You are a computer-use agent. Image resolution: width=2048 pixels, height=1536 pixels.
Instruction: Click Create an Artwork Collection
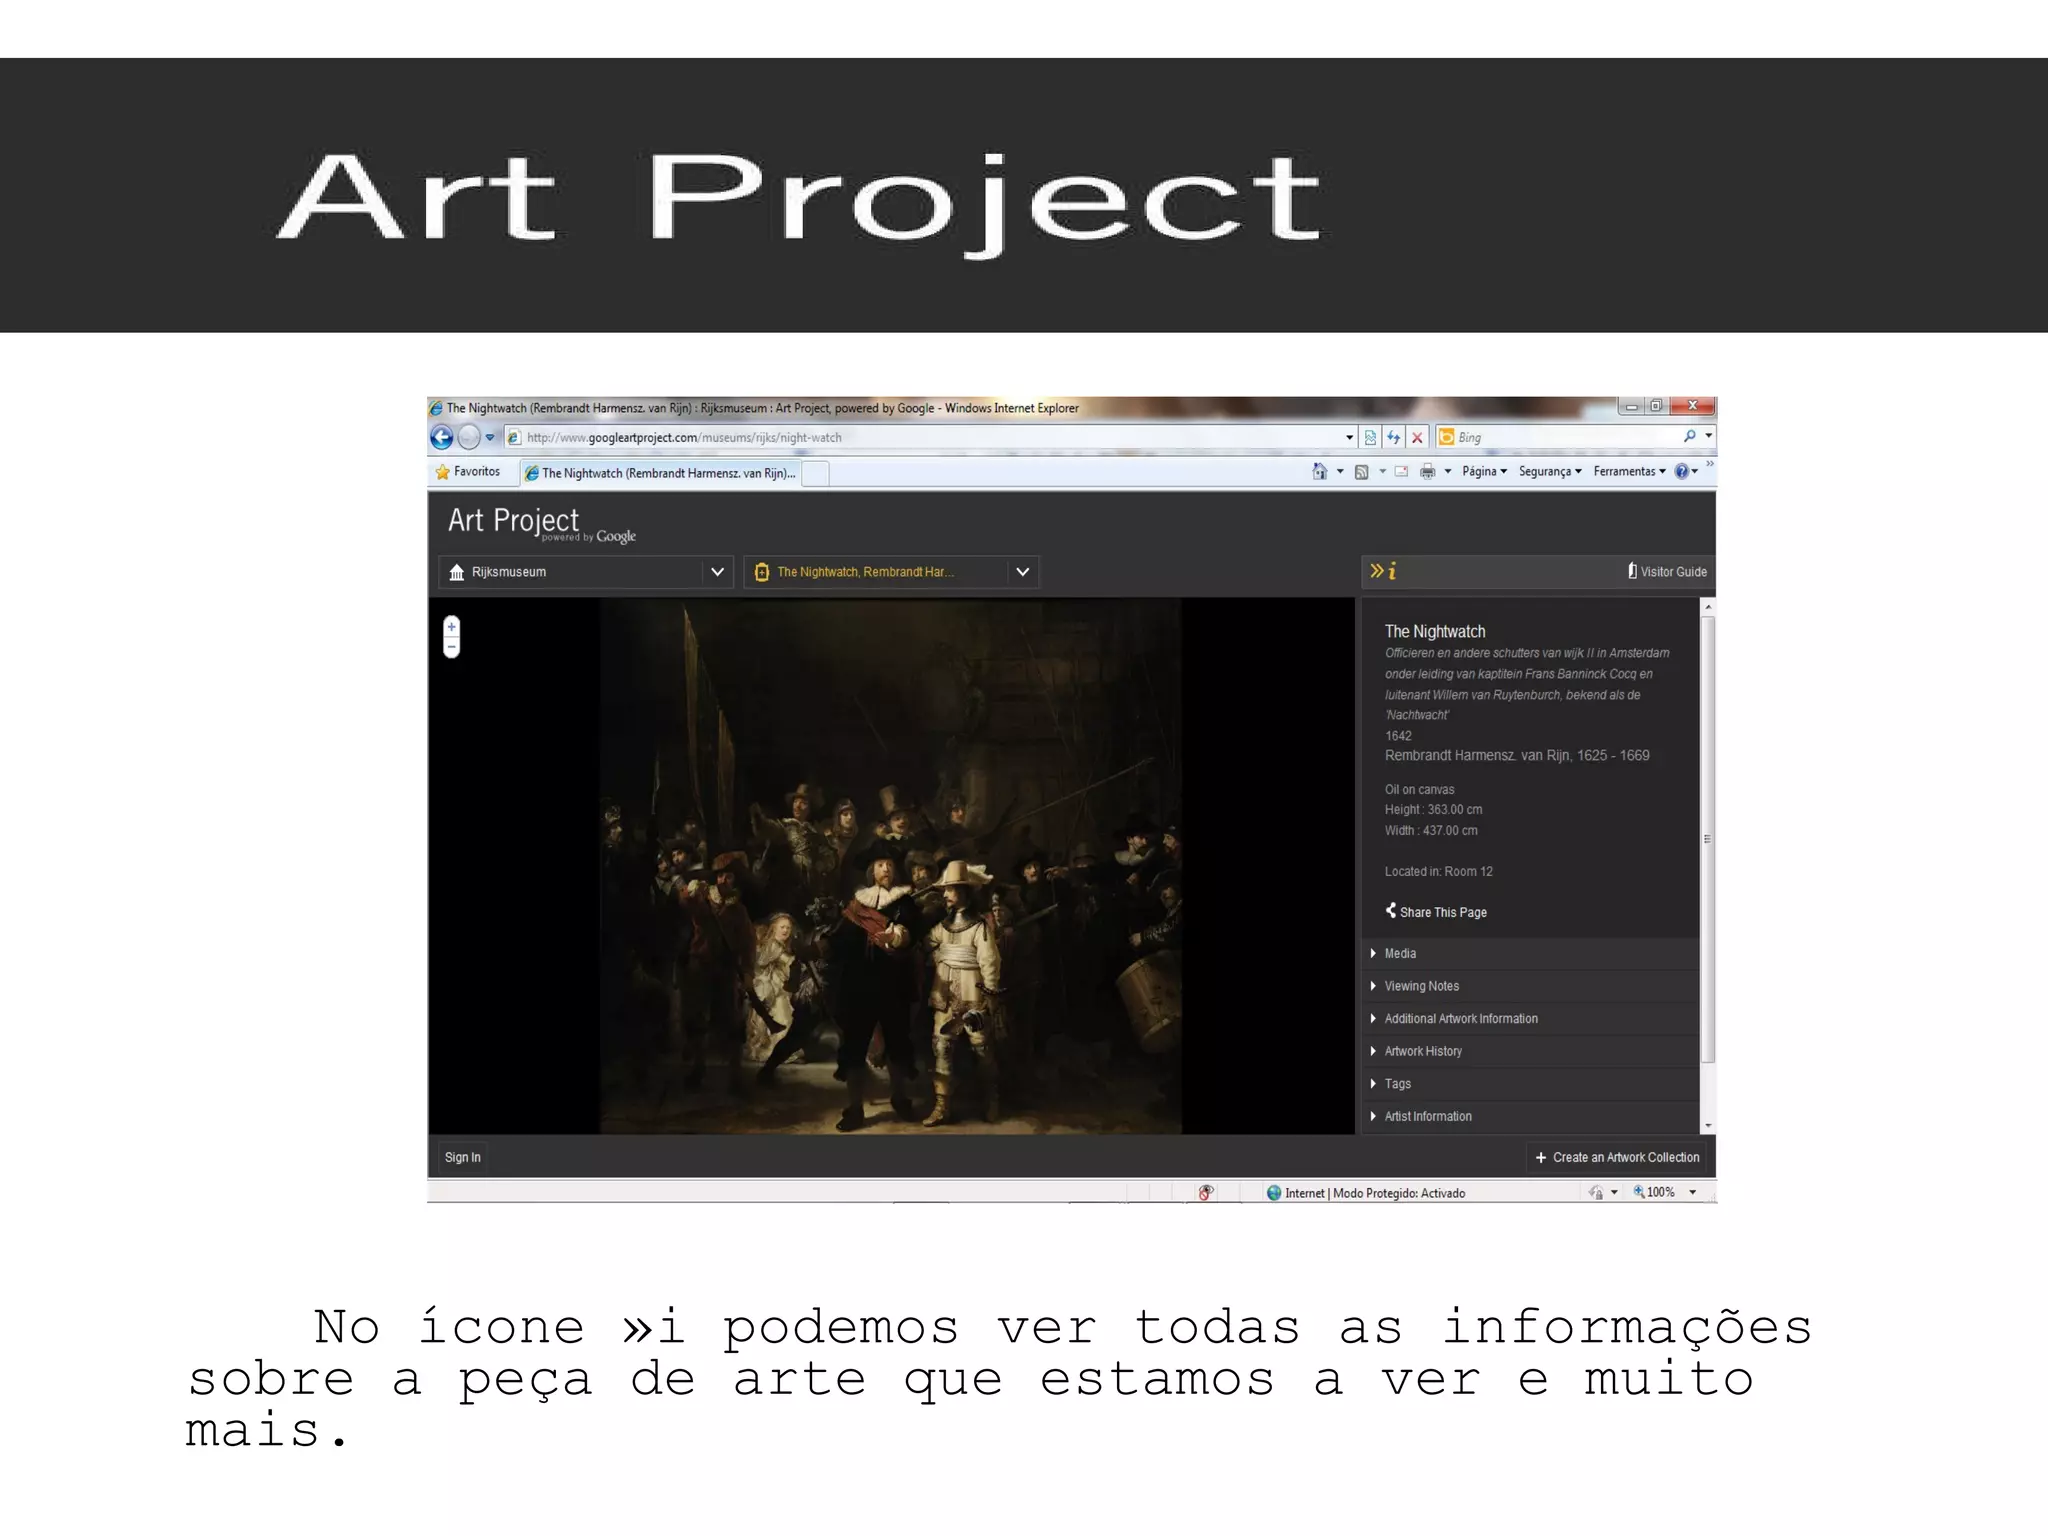(x=1617, y=1157)
